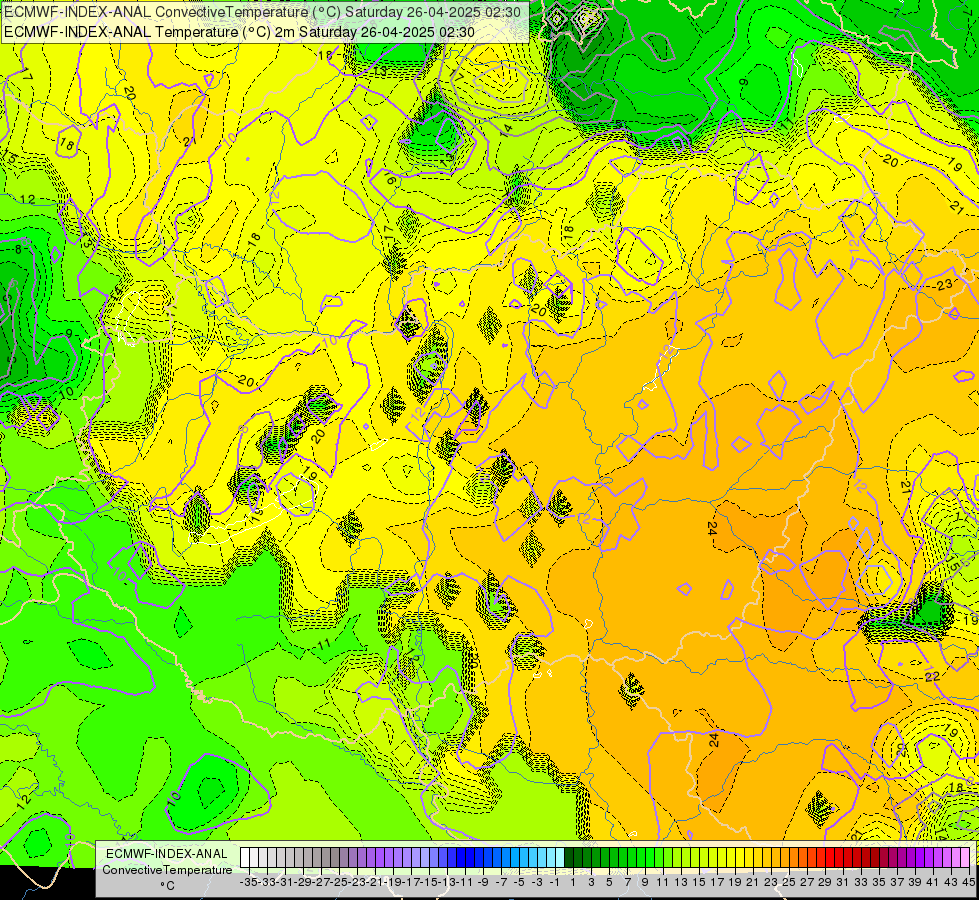This screenshot has width=979, height=900.
Task: Click the positive 25 legend scale value
Action: point(789,883)
